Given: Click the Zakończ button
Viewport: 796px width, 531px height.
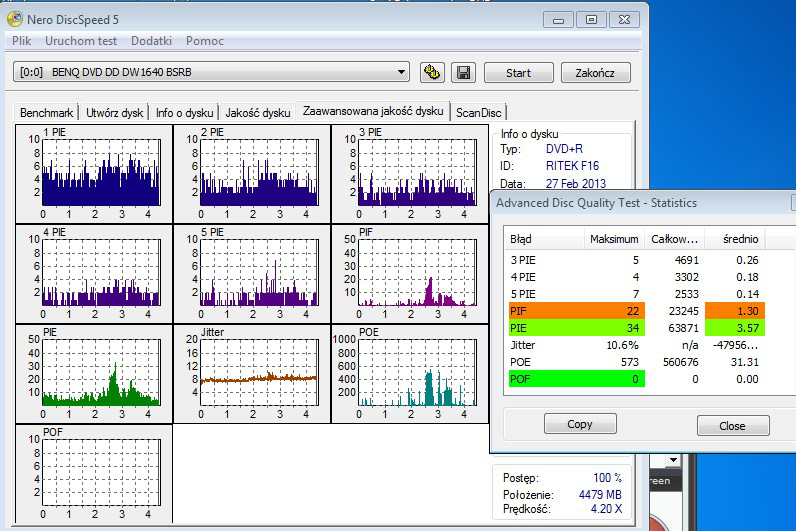Looking at the screenshot, I should tap(595, 73).
